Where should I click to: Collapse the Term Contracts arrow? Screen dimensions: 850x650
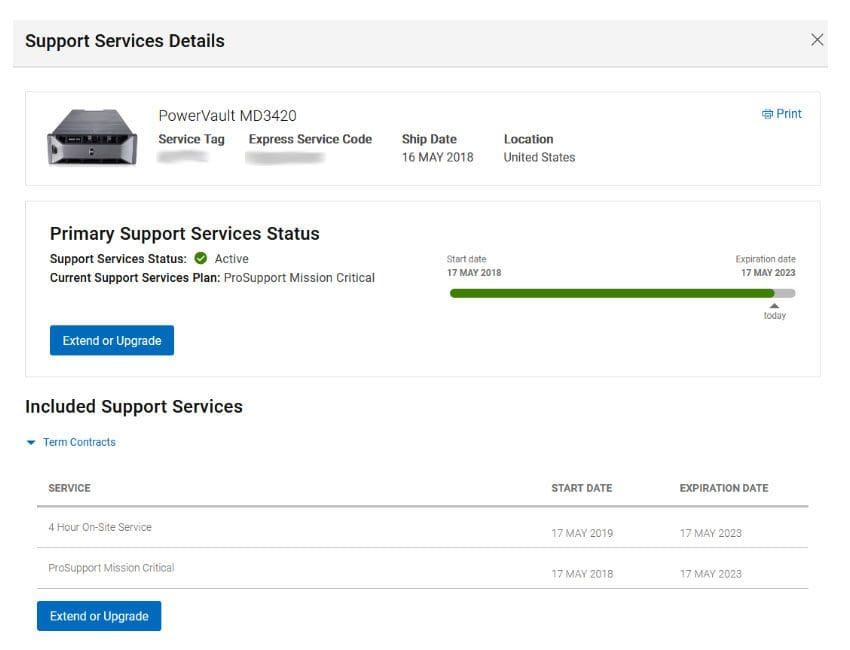tap(31, 442)
